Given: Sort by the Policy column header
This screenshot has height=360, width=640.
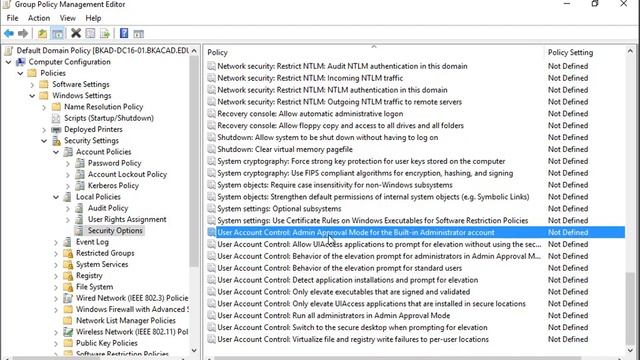Looking at the screenshot, I should pos(374,52).
